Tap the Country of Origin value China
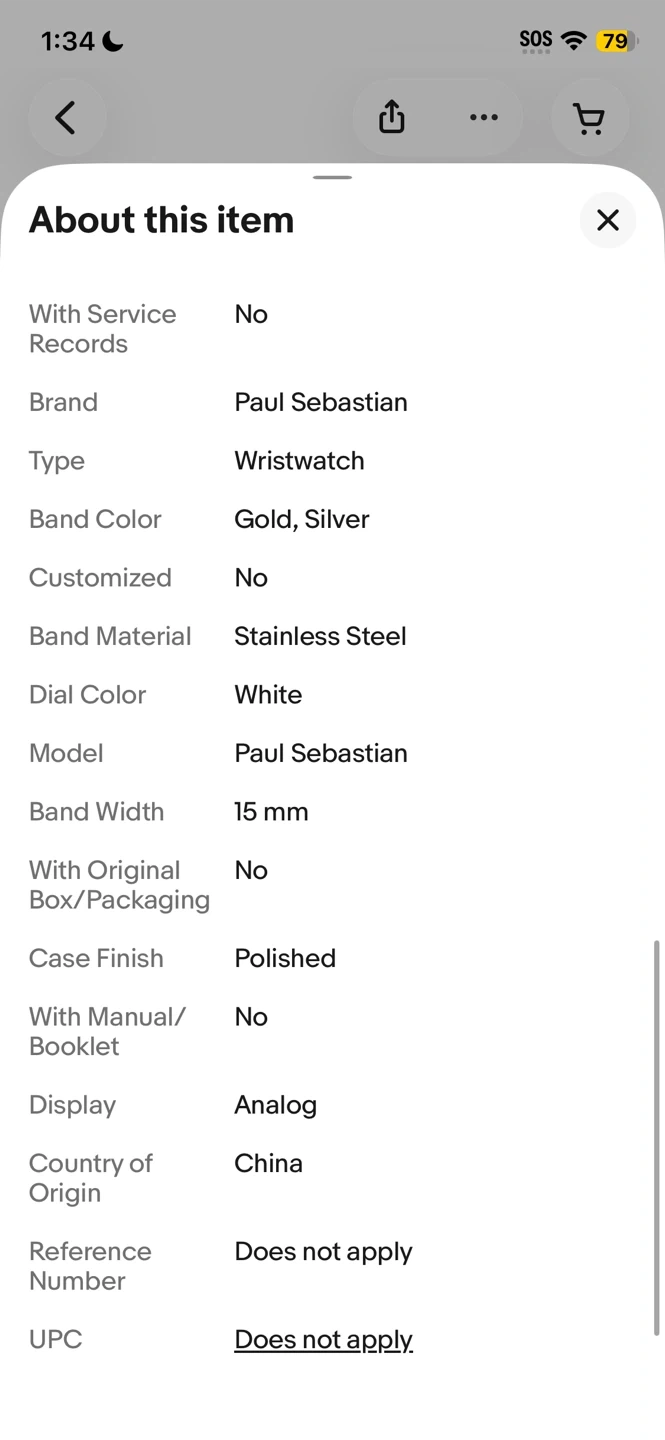The height and width of the screenshot is (1440, 665). (x=268, y=1163)
